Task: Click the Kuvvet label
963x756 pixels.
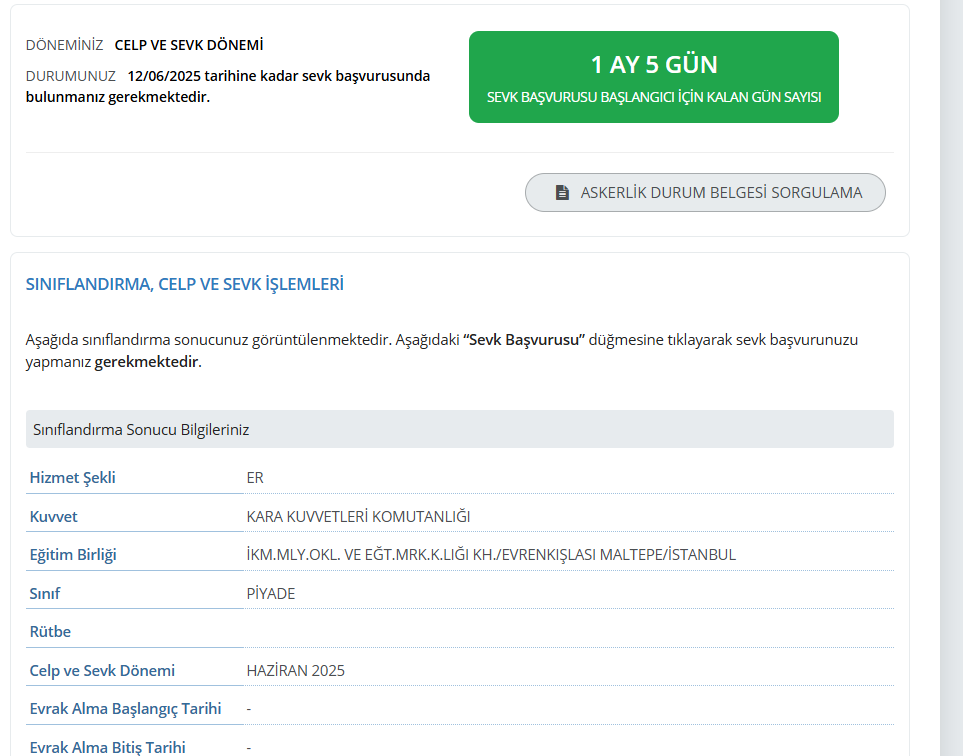Action: [53, 516]
